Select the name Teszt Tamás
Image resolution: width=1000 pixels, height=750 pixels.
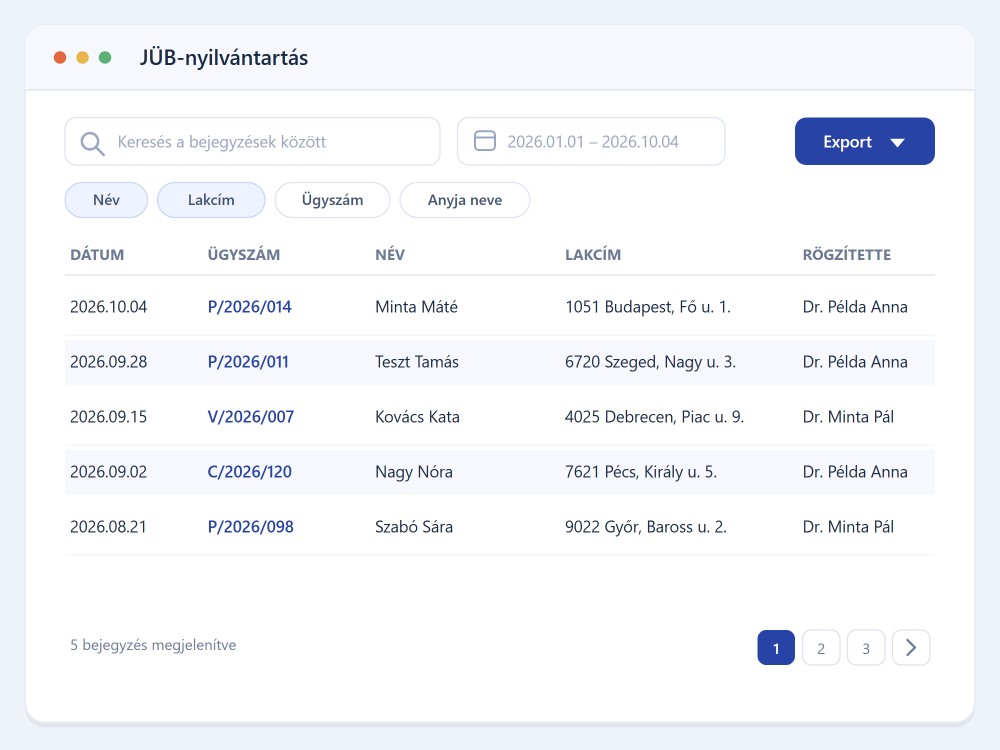416,362
